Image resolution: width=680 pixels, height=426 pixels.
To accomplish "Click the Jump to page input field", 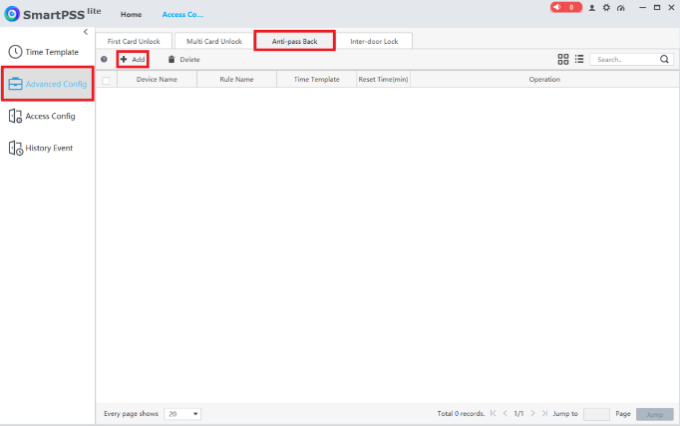I will click(x=596, y=414).
